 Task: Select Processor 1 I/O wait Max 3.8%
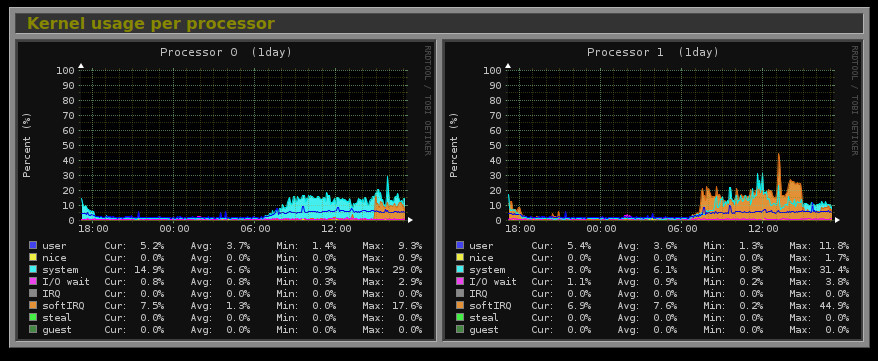coord(837,282)
